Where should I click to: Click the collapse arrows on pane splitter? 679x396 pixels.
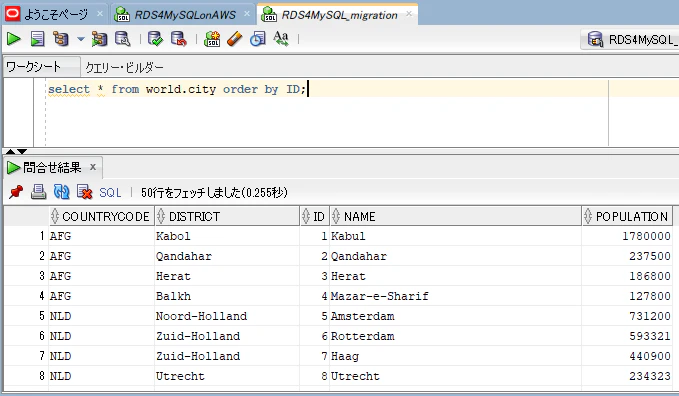click(16, 151)
